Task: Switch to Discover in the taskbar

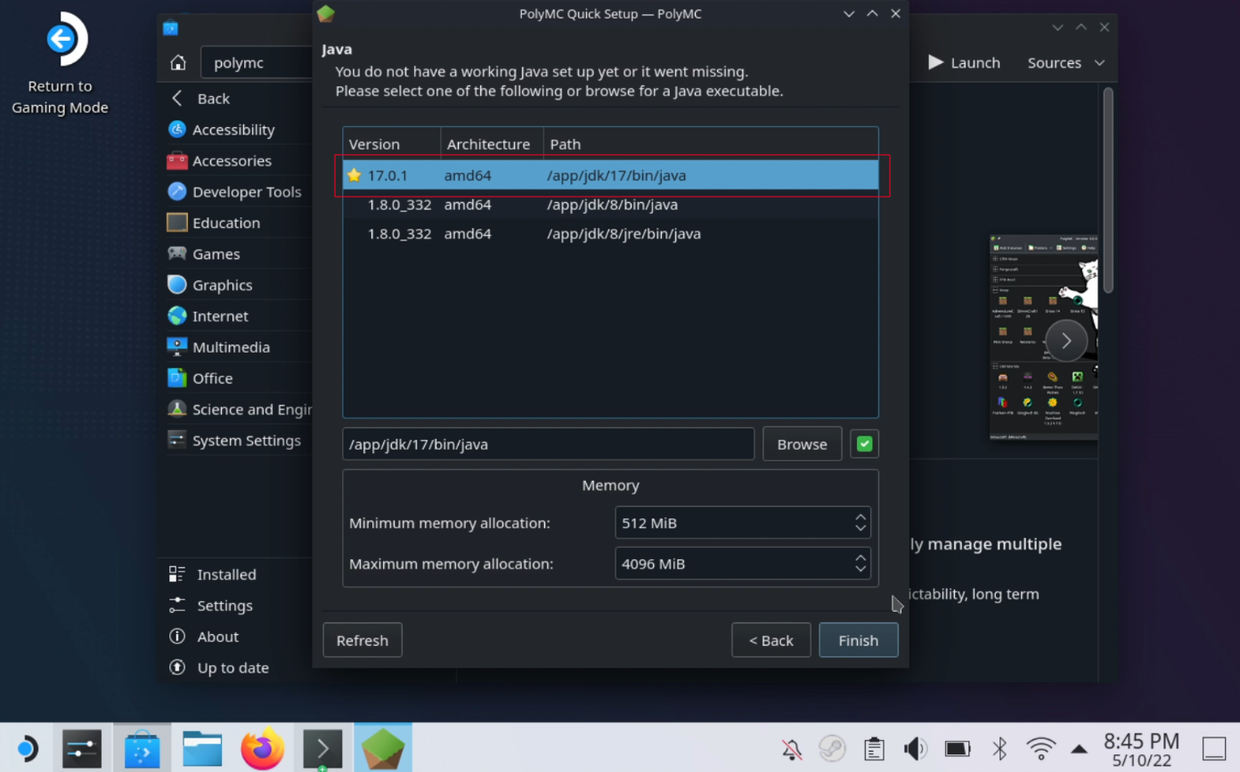Action: point(142,748)
